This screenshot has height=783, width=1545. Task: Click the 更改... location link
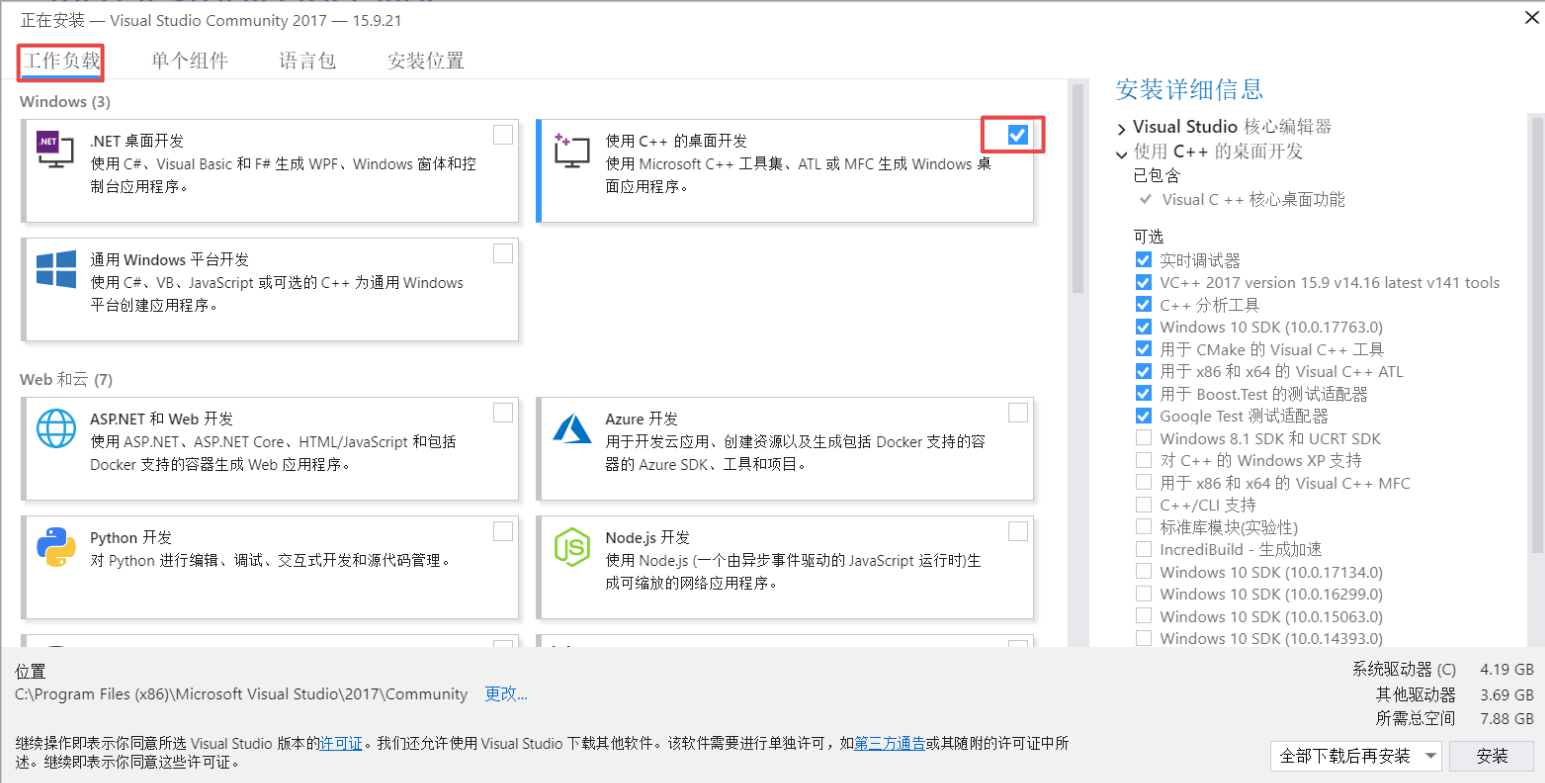point(506,694)
